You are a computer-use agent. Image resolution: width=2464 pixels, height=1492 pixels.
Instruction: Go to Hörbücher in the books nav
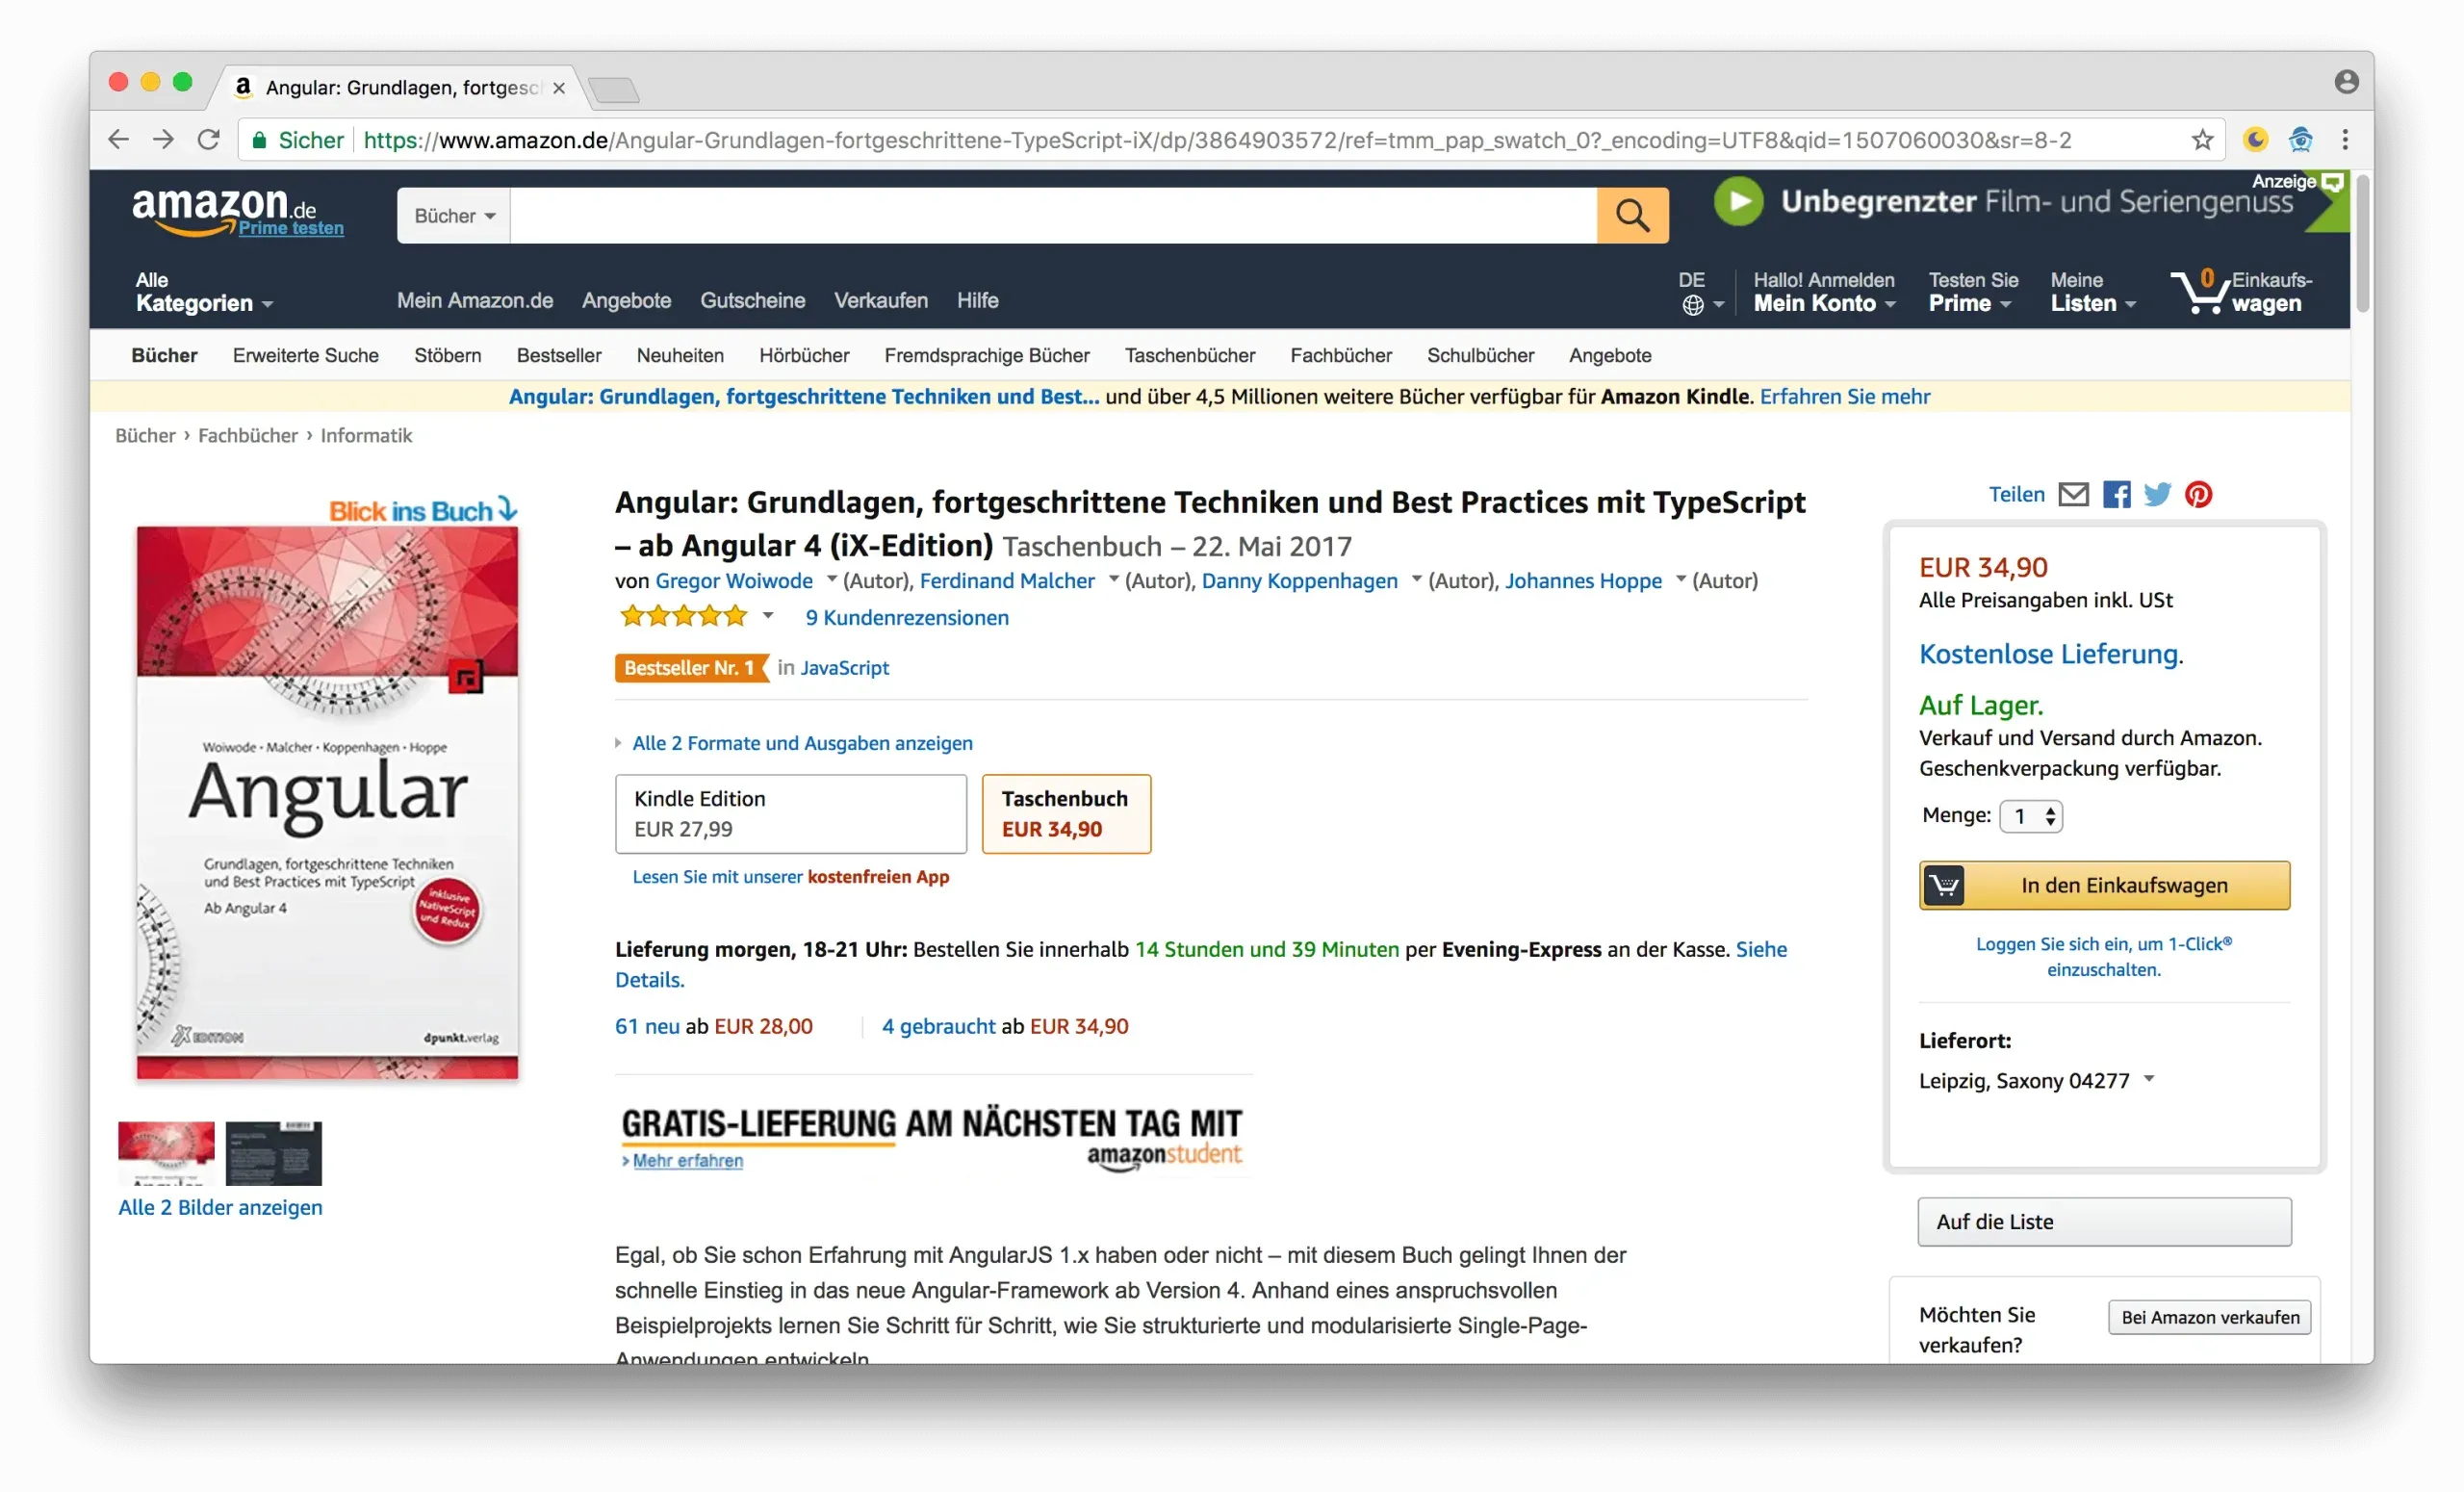tap(804, 355)
